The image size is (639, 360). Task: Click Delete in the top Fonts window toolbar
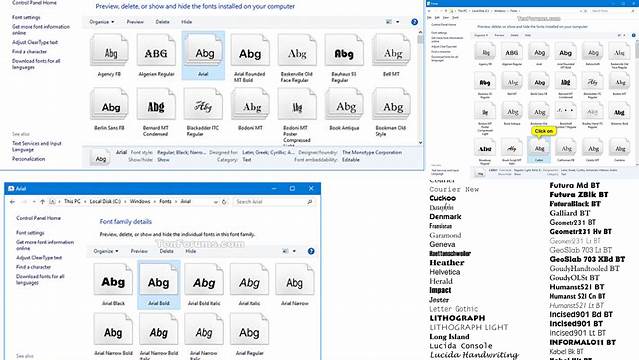click(162, 22)
